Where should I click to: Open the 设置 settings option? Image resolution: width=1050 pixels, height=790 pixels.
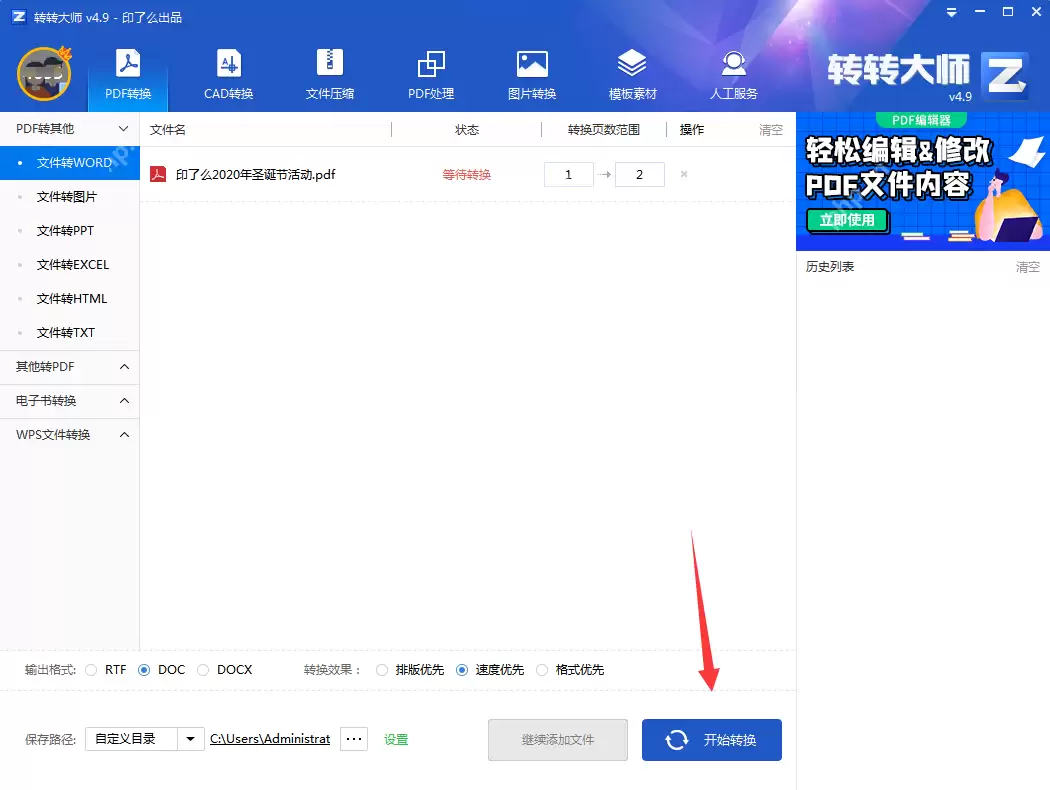396,738
